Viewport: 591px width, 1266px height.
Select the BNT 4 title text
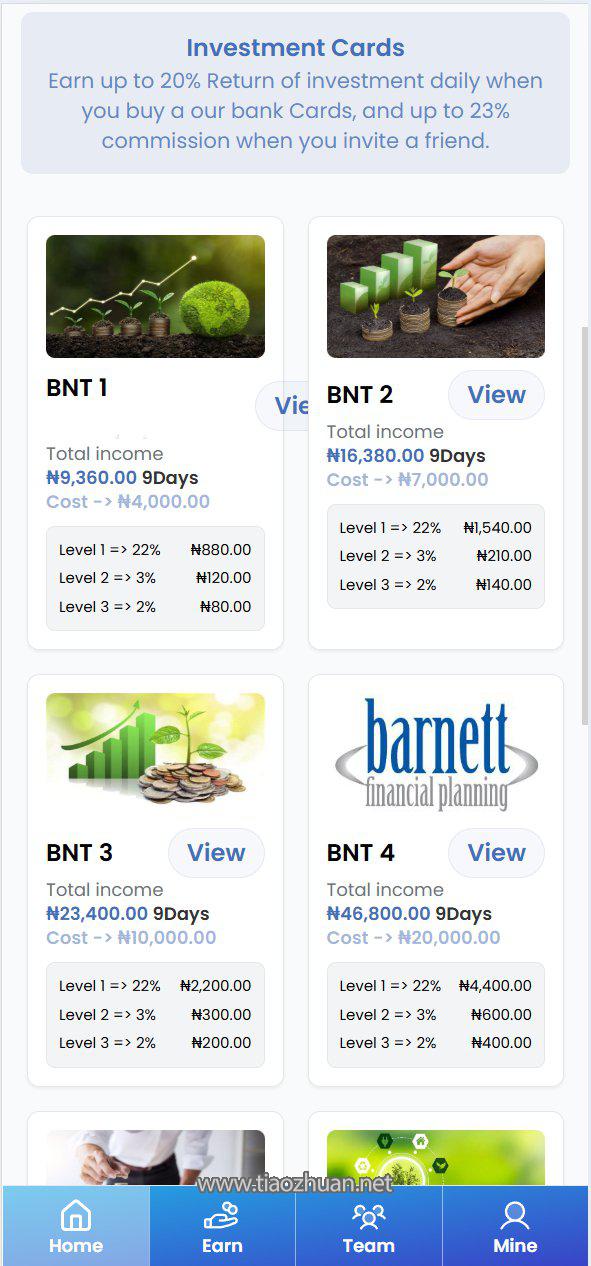361,853
